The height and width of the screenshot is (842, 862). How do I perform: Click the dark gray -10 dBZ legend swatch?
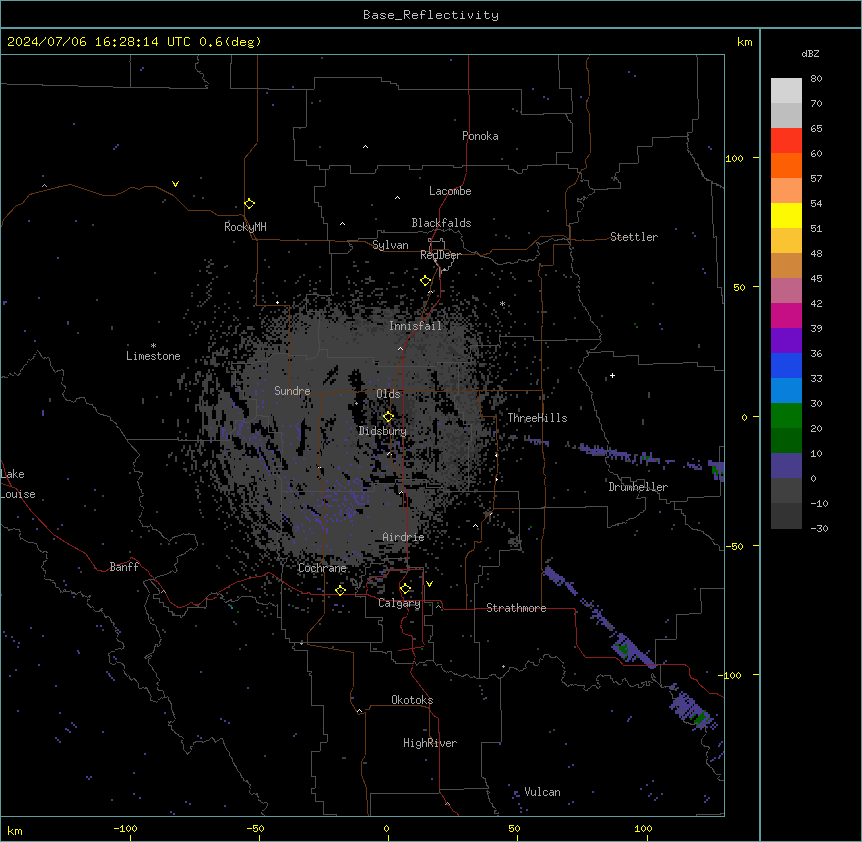[786, 516]
